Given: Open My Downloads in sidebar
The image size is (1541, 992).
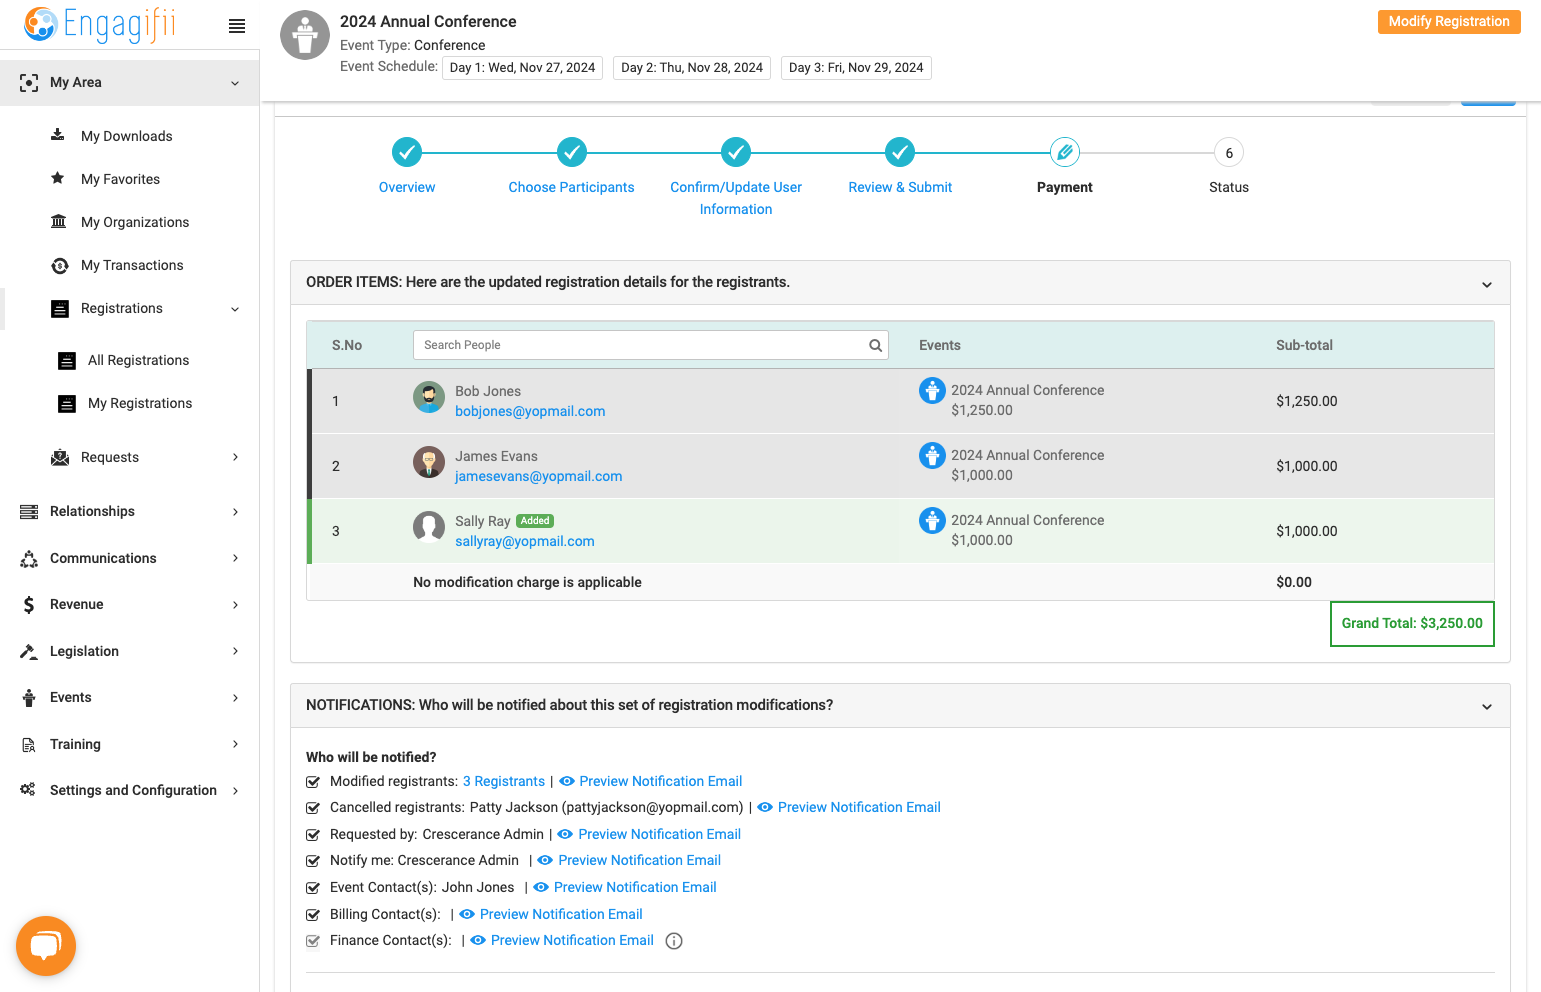Looking at the screenshot, I should point(126,136).
